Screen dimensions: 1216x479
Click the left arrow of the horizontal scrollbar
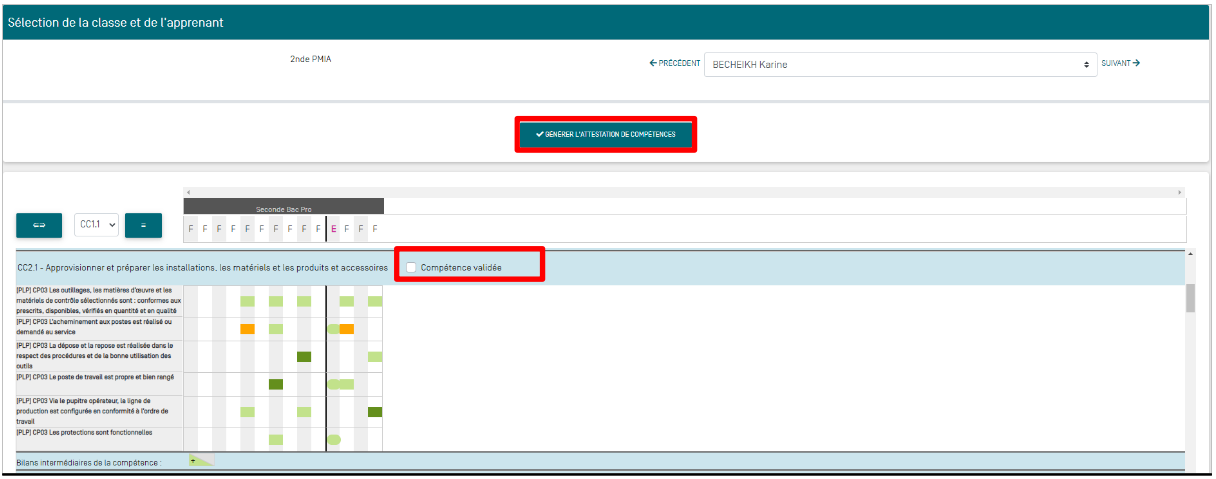[188, 192]
